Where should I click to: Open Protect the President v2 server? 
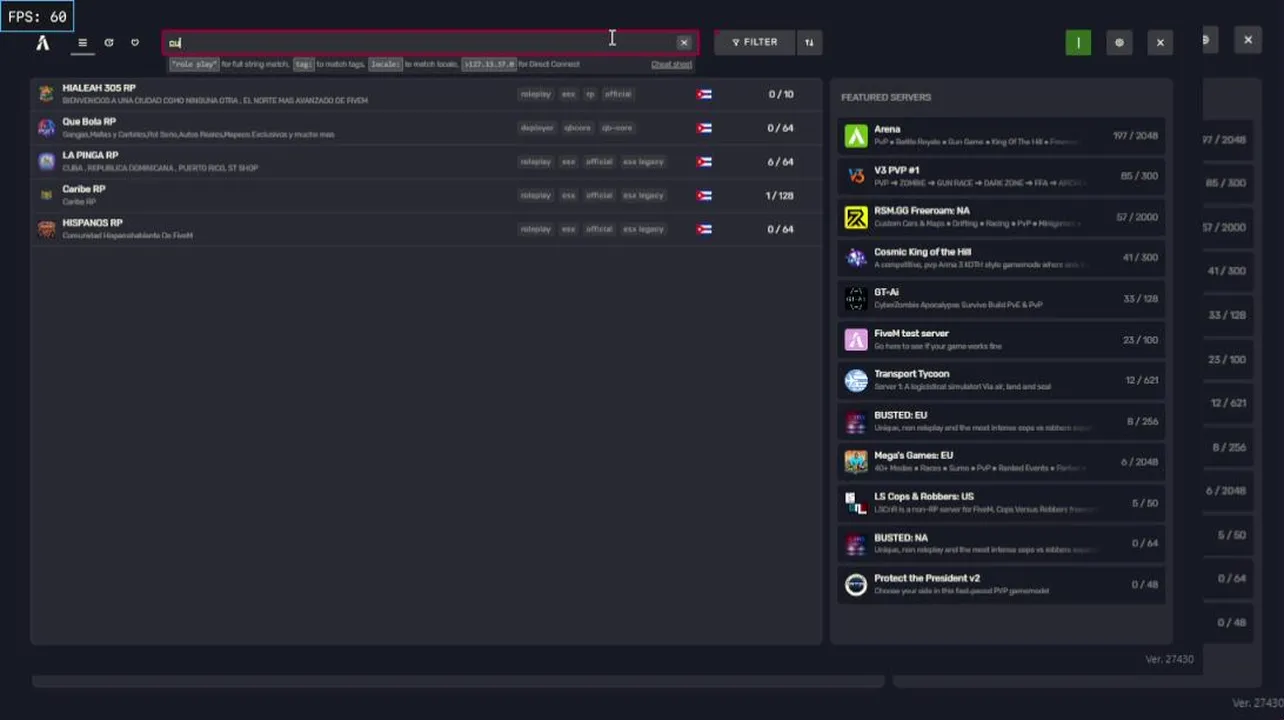point(1001,584)
